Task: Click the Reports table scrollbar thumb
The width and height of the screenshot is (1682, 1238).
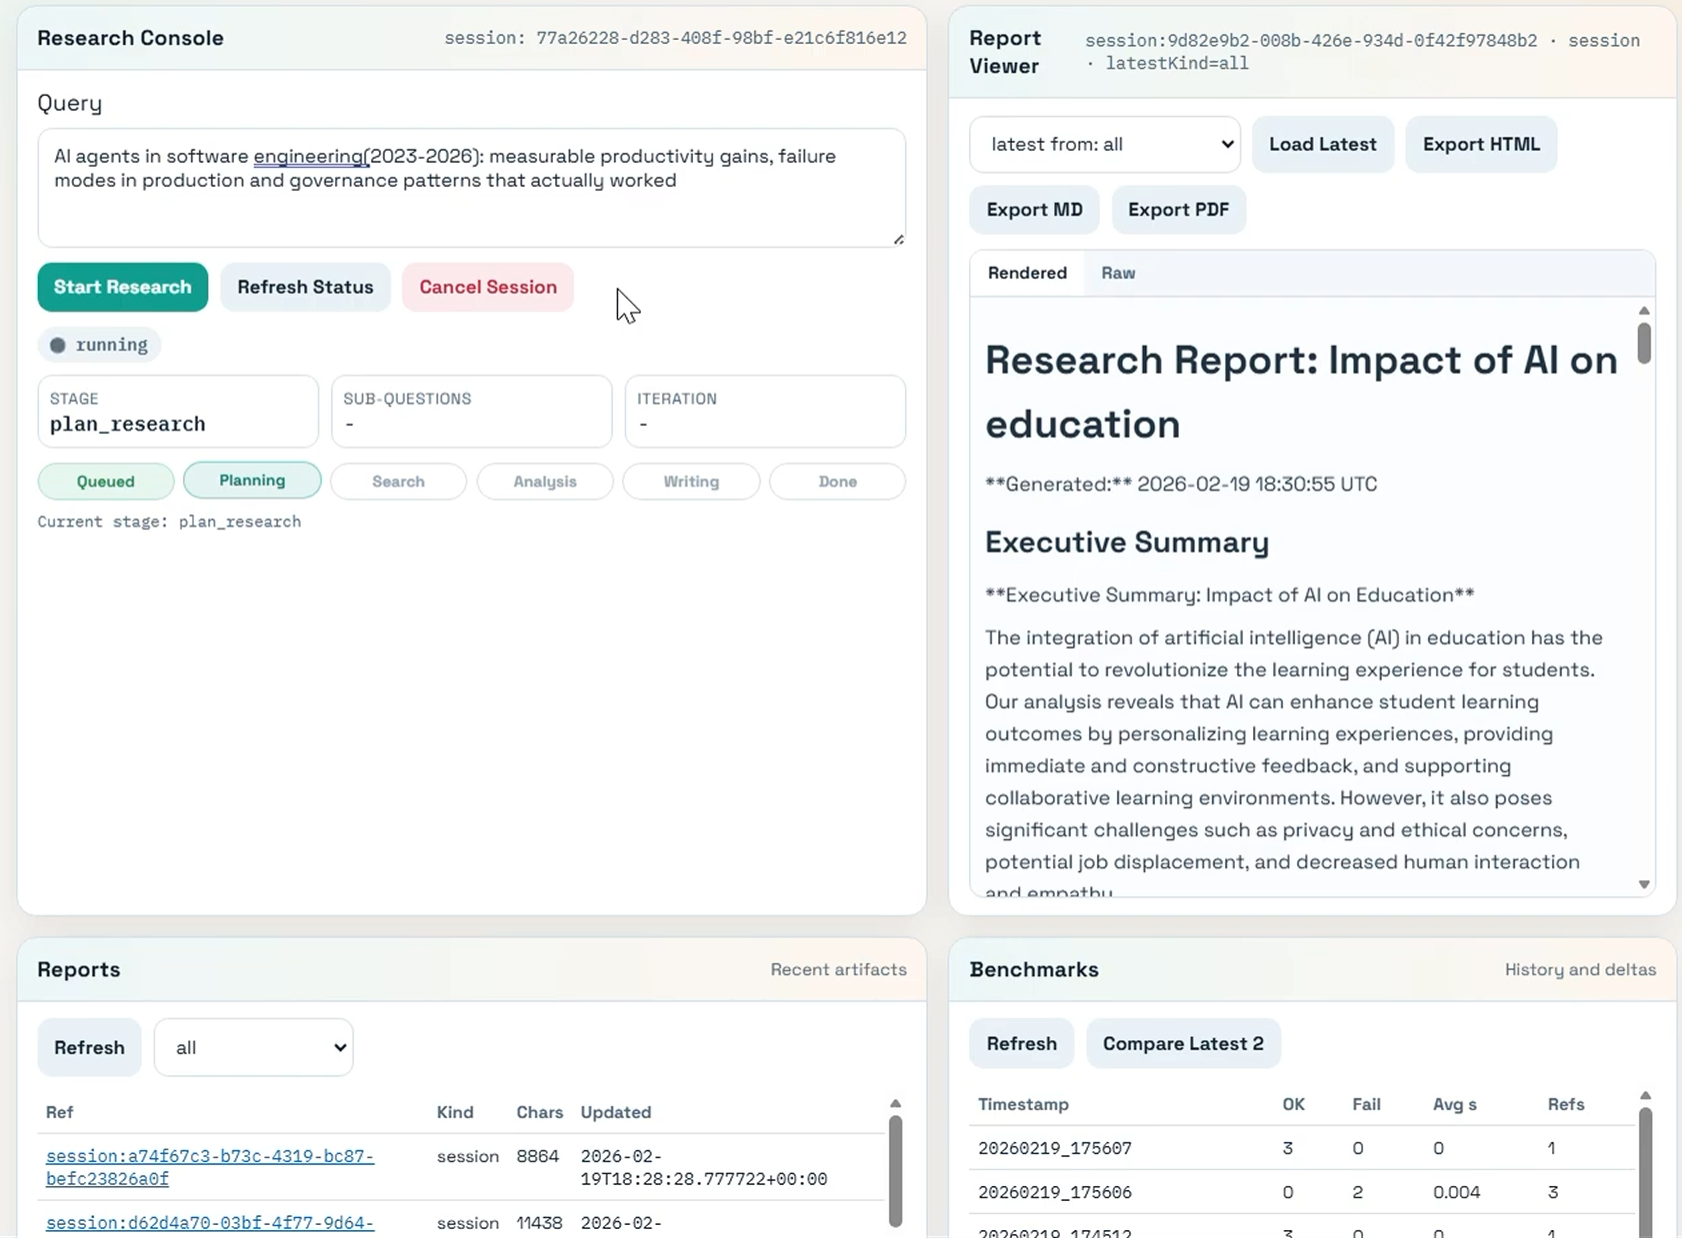Action: (895, 1170)
